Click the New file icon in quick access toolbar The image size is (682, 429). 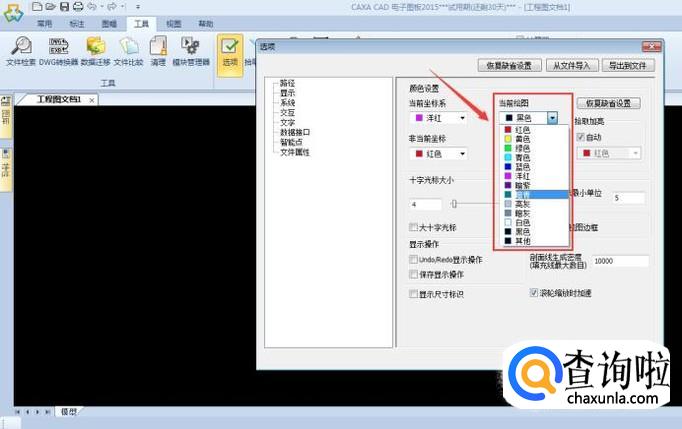pos(37,7)
